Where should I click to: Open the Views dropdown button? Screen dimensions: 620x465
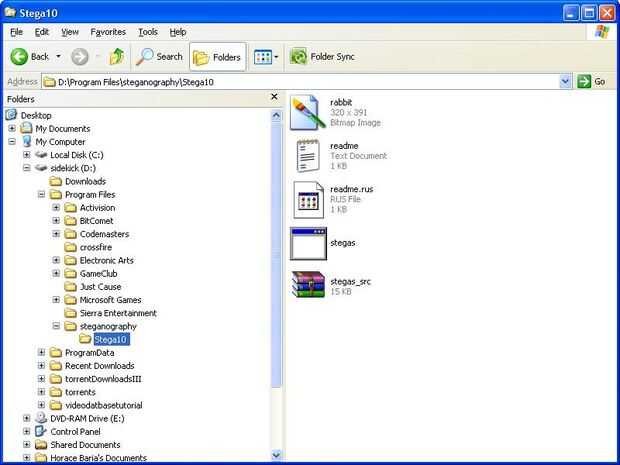point(266,57)
